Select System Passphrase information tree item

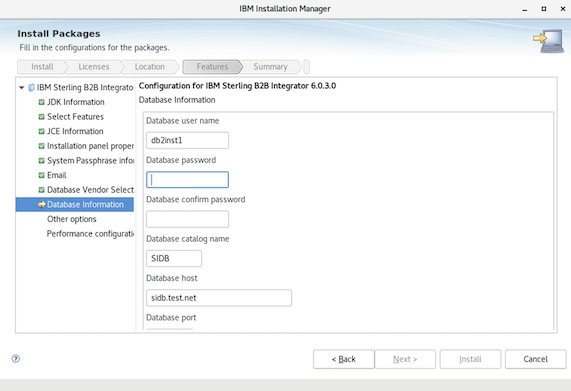[x=90, y=161]
